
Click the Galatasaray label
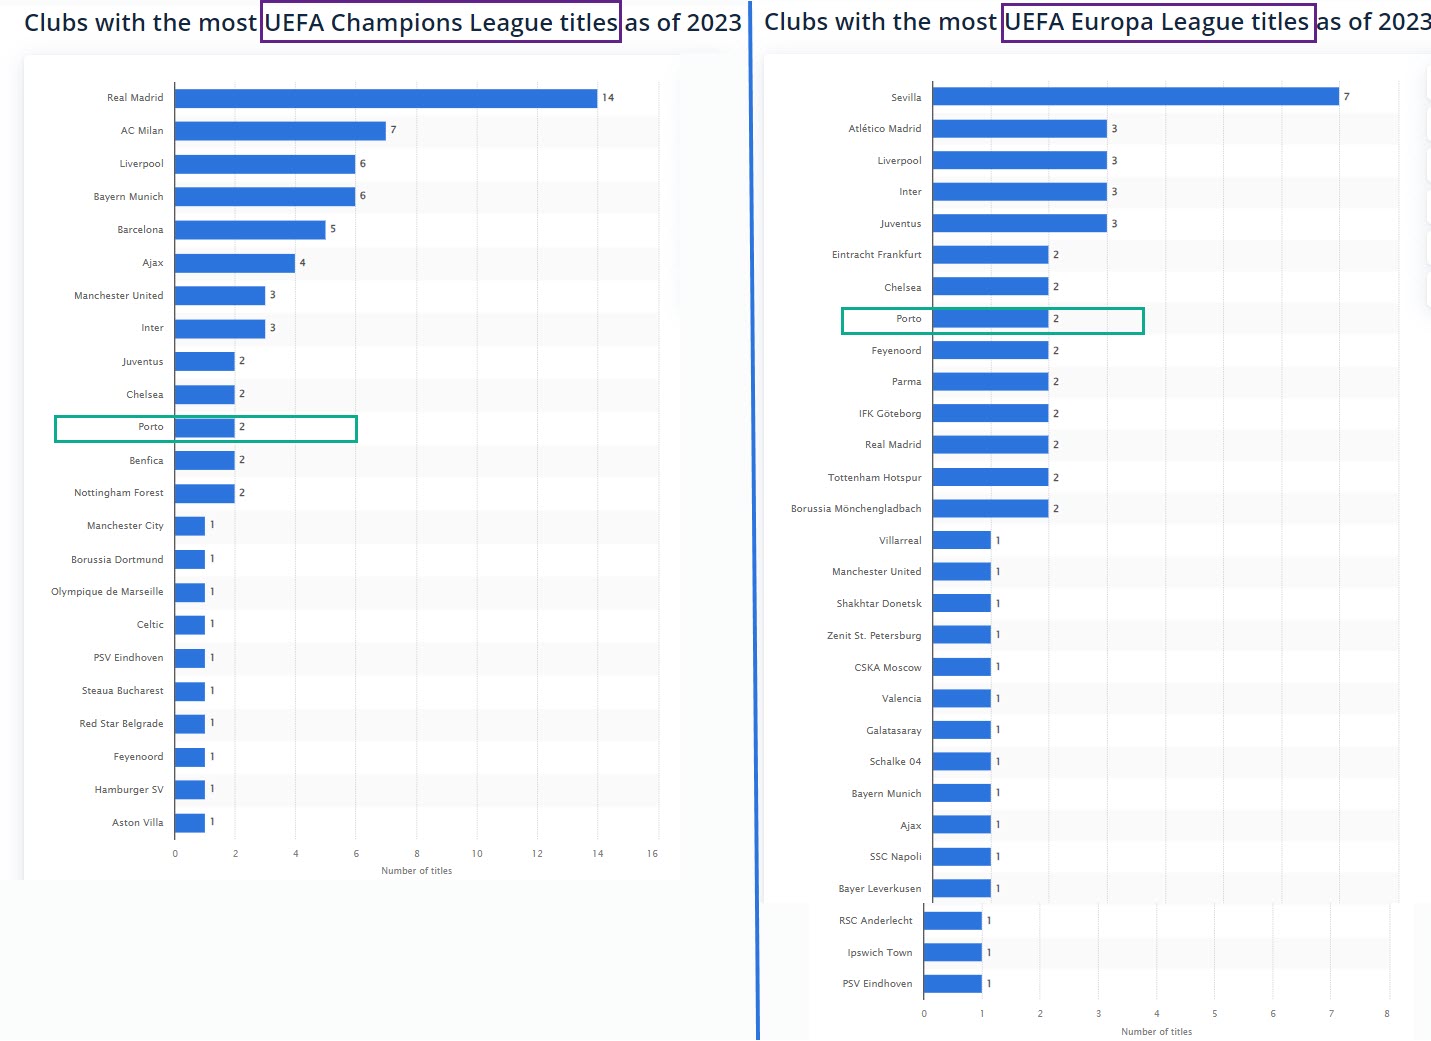[894, 731]
